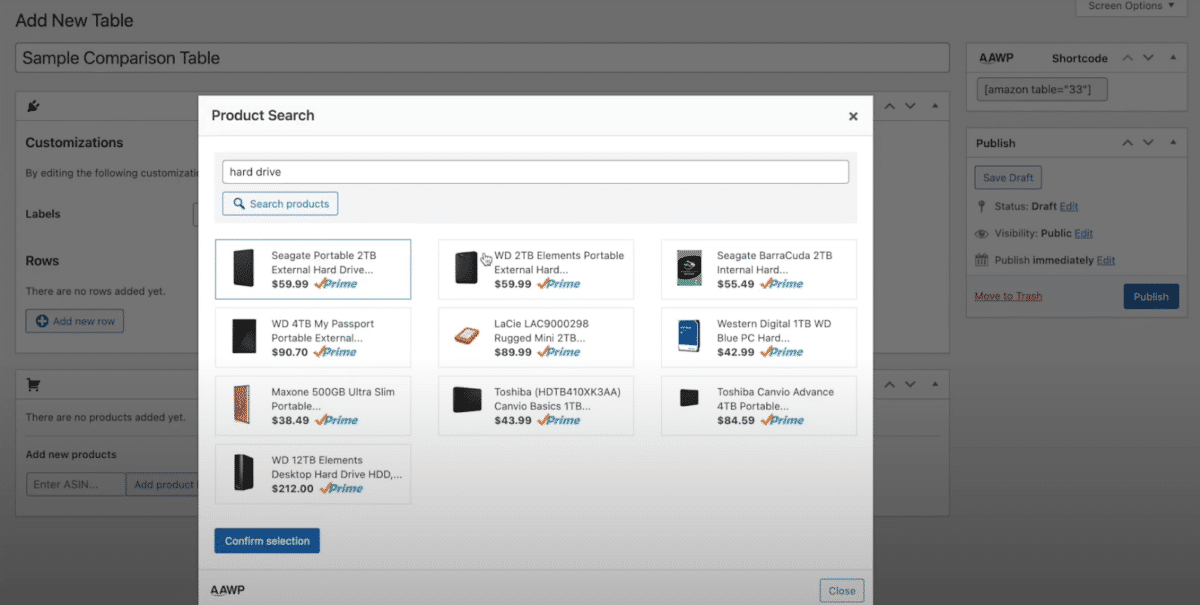The image size is (1200, 605).
Task: Open the Screen Options dropdown
Action: 1132,6
